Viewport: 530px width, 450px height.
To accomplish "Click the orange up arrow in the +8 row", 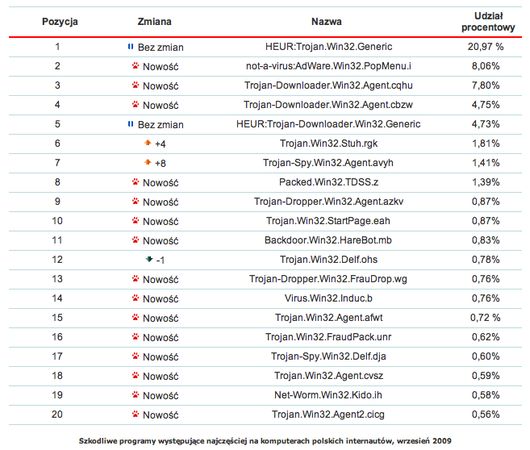I will 148,162.
